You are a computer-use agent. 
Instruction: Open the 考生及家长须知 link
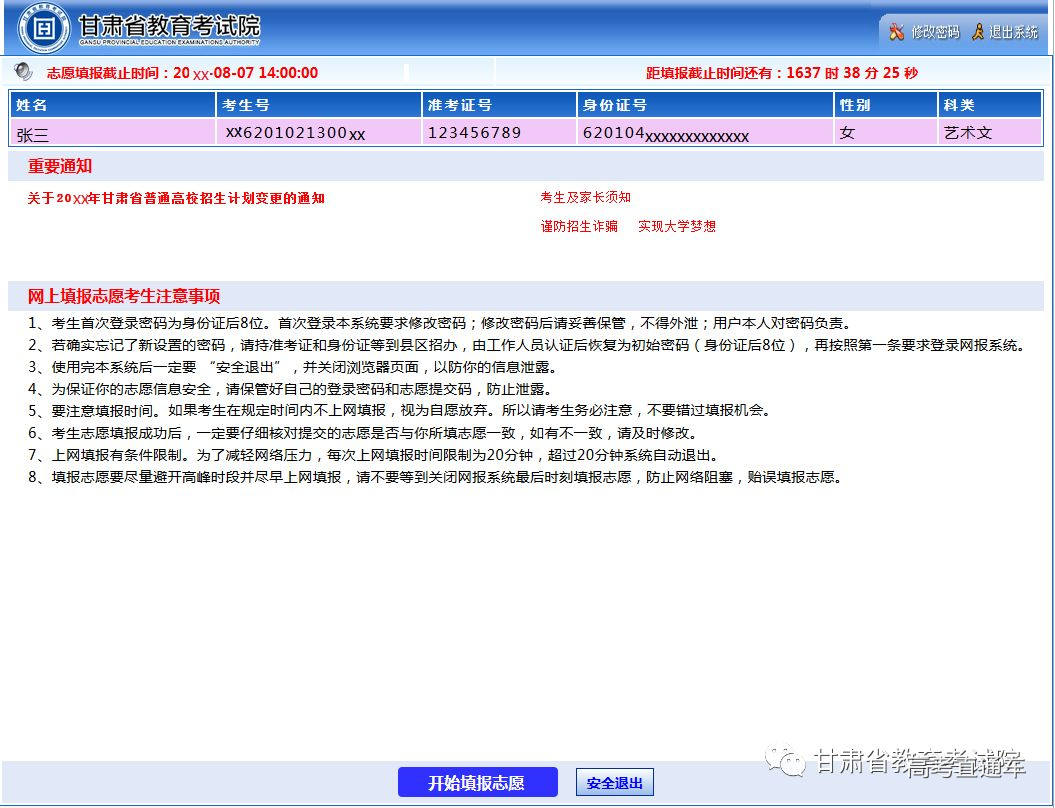pos(585,198)
